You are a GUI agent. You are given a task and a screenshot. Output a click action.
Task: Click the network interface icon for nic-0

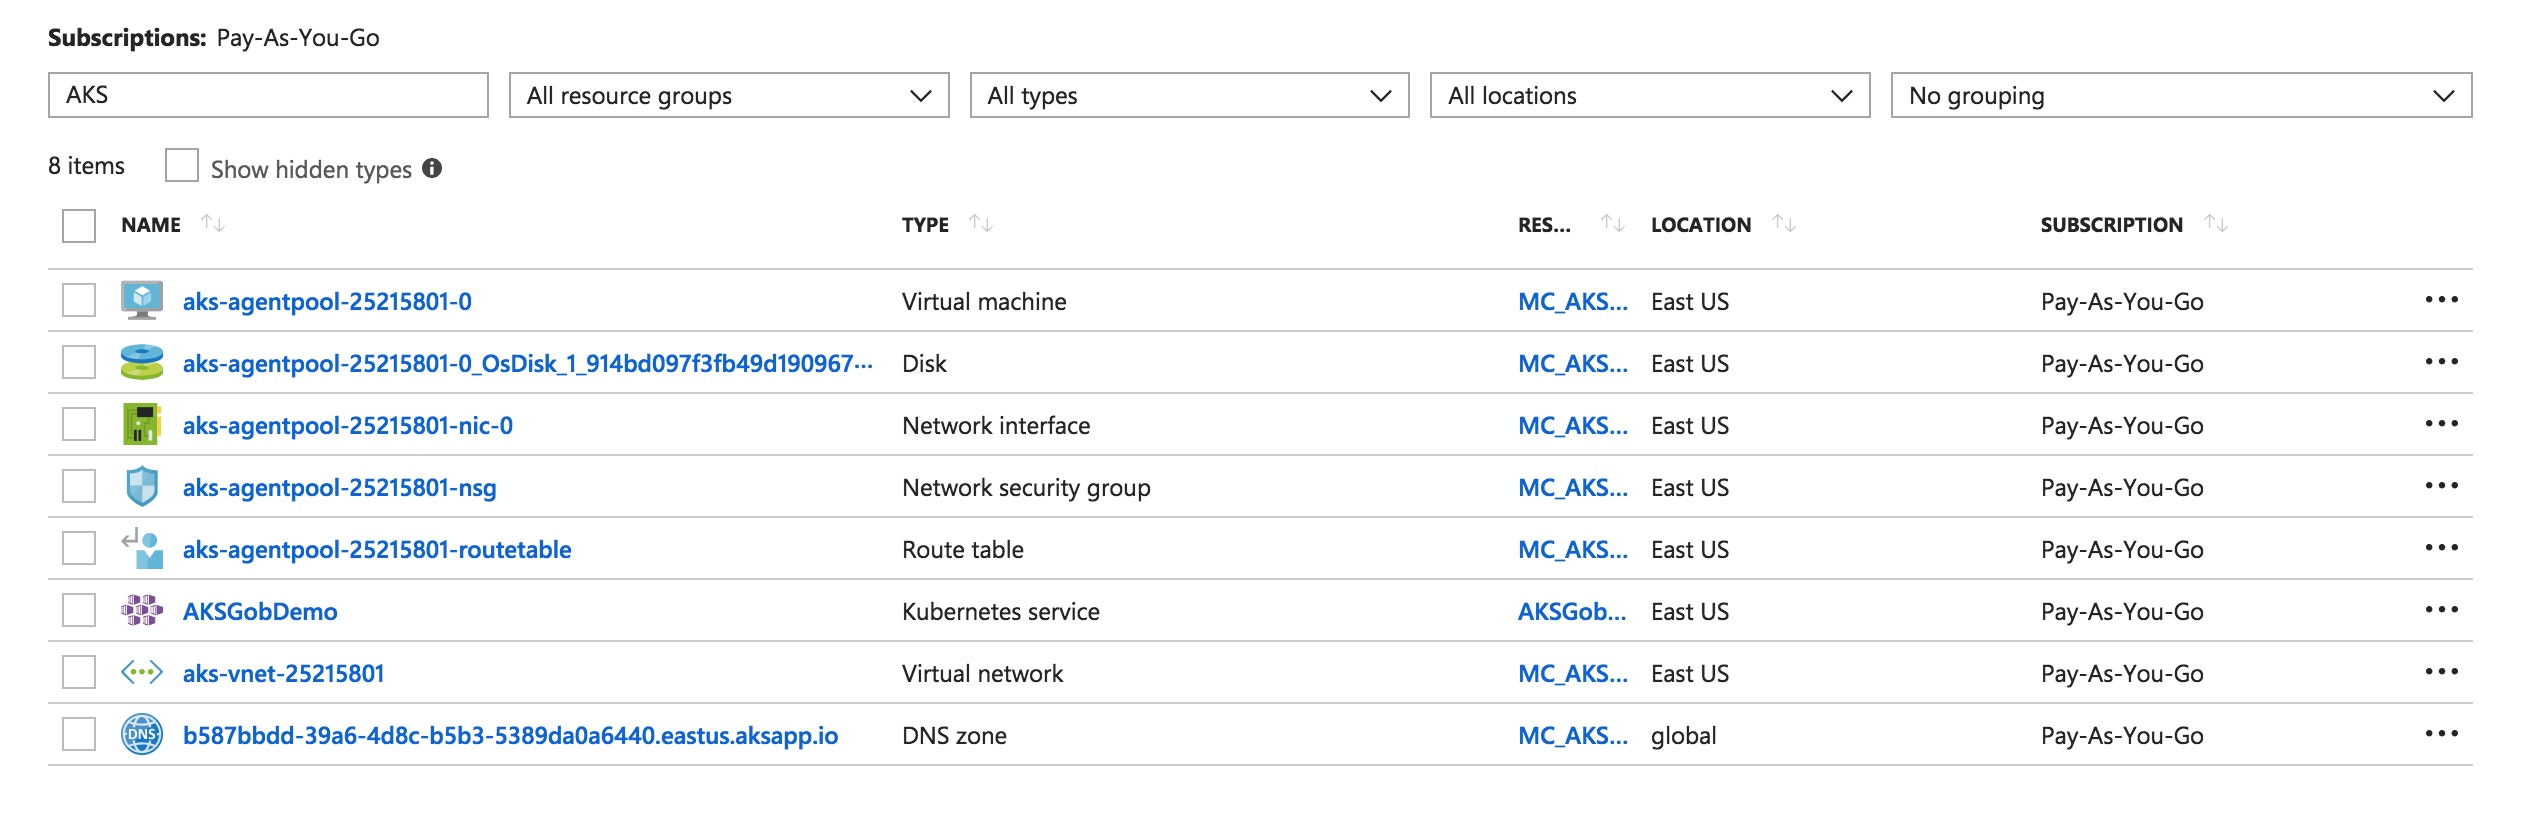[141, 424]
